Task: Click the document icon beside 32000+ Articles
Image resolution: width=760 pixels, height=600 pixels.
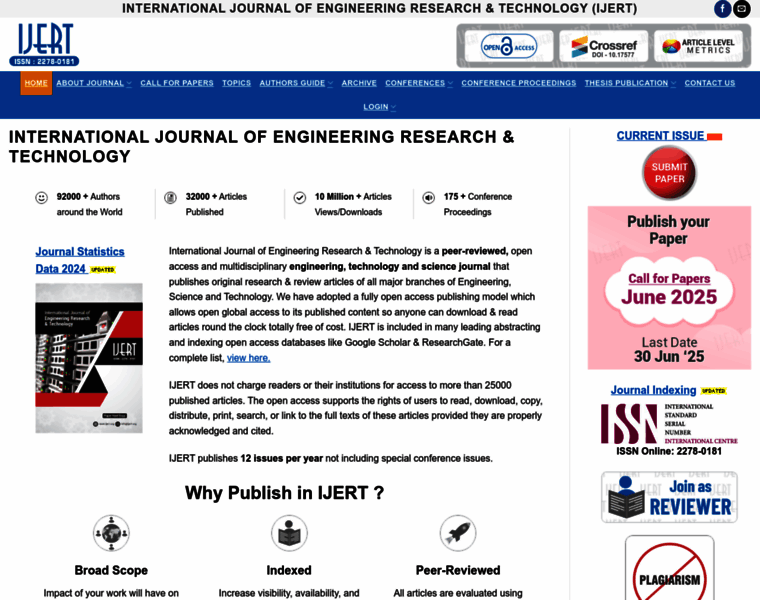Action: pyautogui.click(x=170, y=198)
